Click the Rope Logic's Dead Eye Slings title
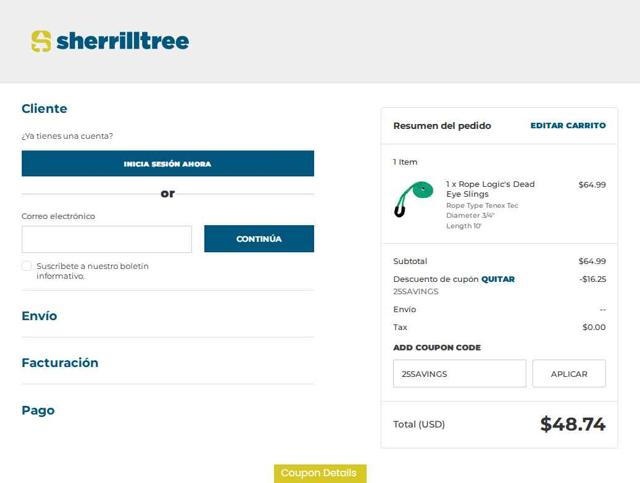640x483 pixels. (x=490, y=189)
